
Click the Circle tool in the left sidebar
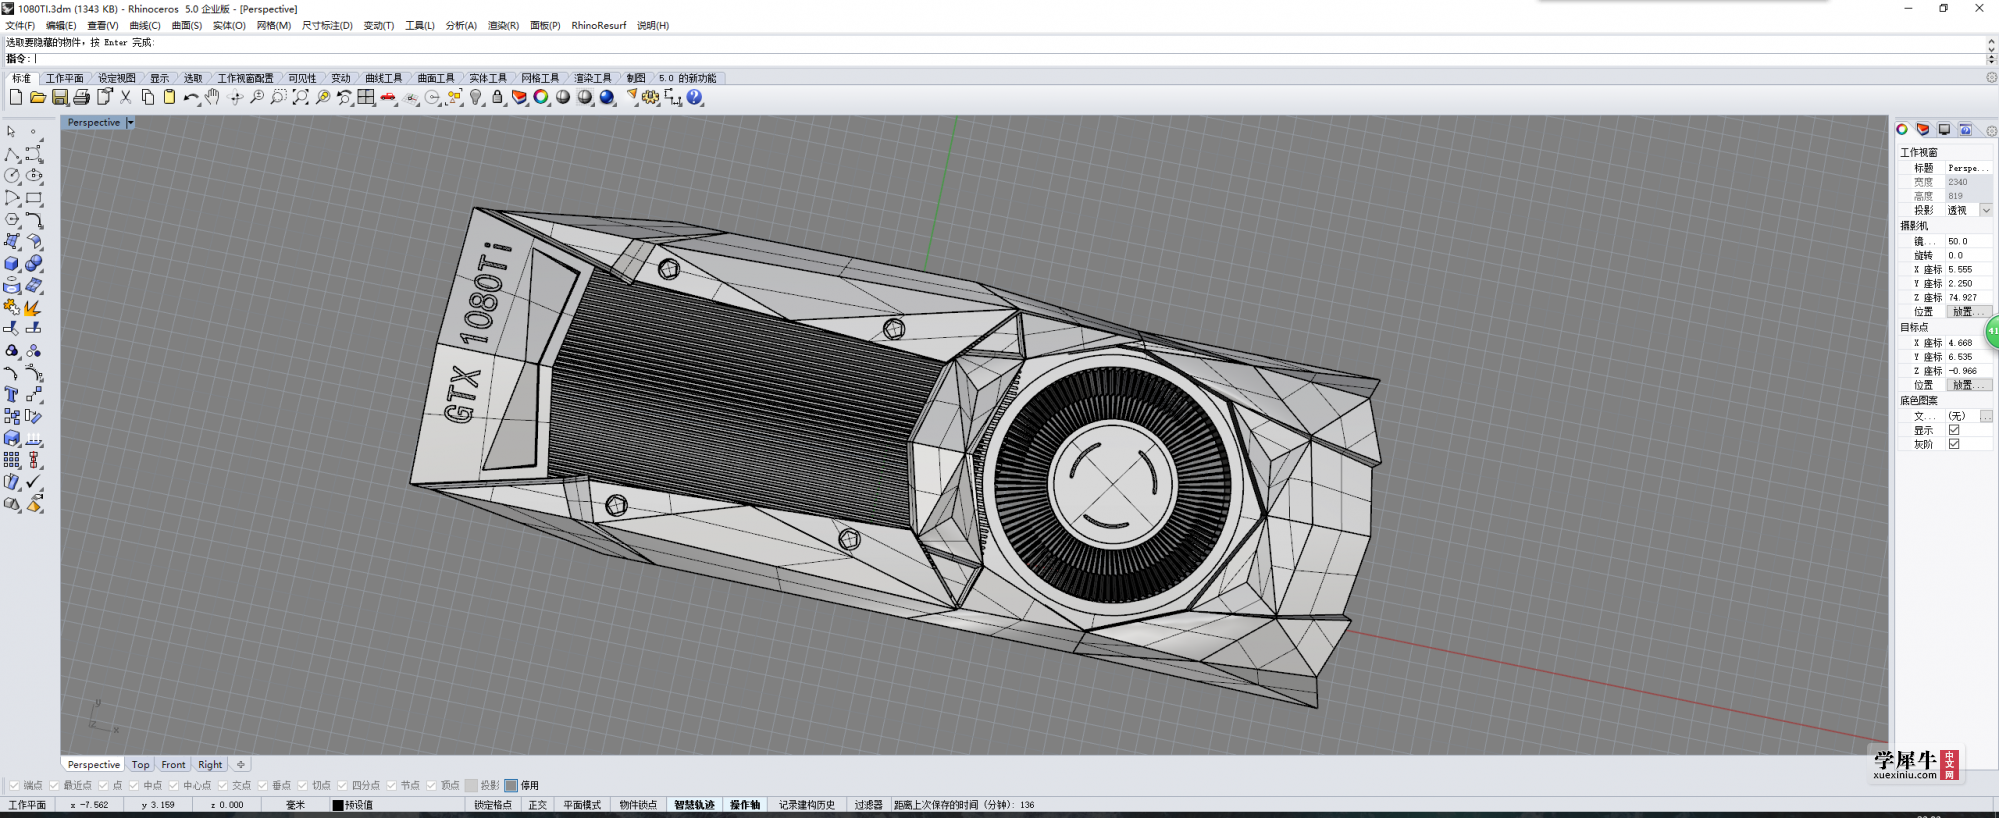[x=12, y=175]
